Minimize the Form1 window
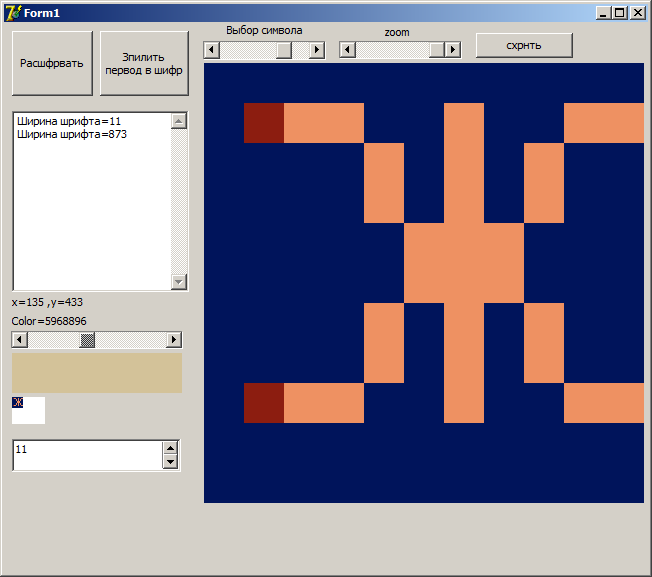The image size is (652, 577). 603,13
